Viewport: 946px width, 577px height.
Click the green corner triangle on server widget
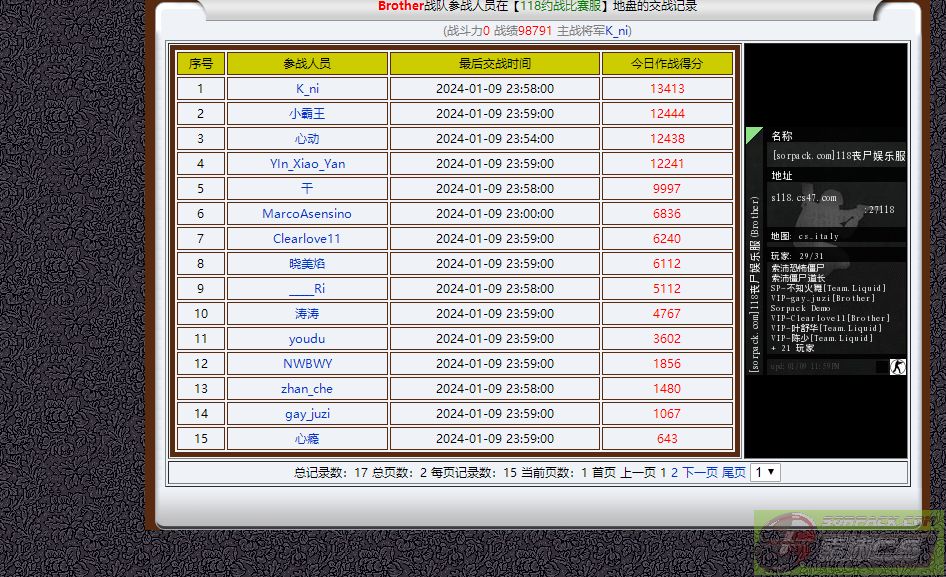(x=753, y=135)
